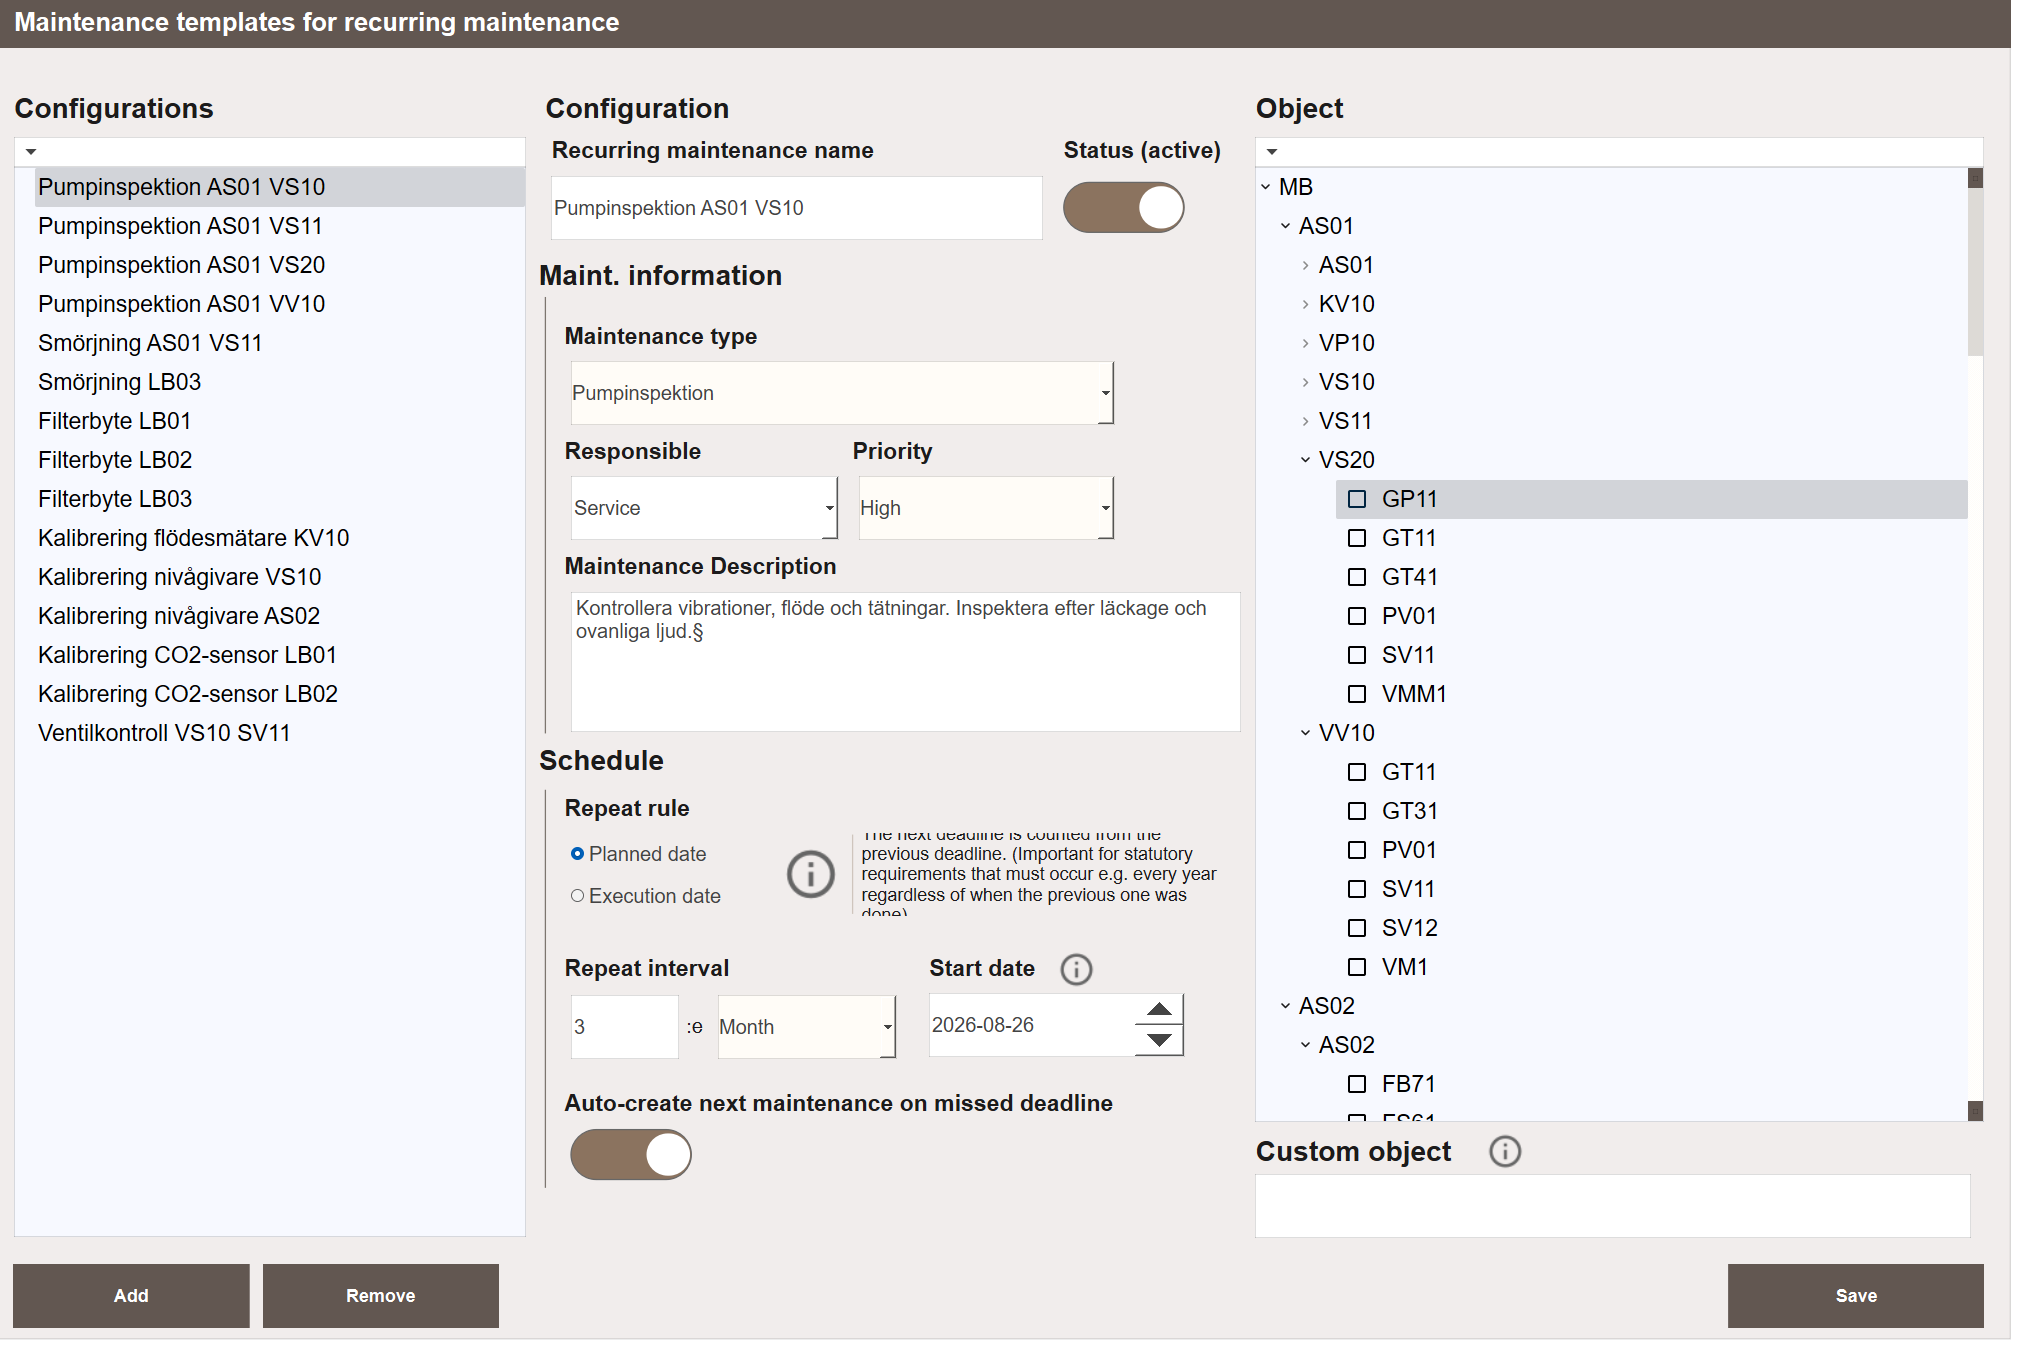Select Pumpinspektion AS01 VS11 configuration

coord(280,226)
